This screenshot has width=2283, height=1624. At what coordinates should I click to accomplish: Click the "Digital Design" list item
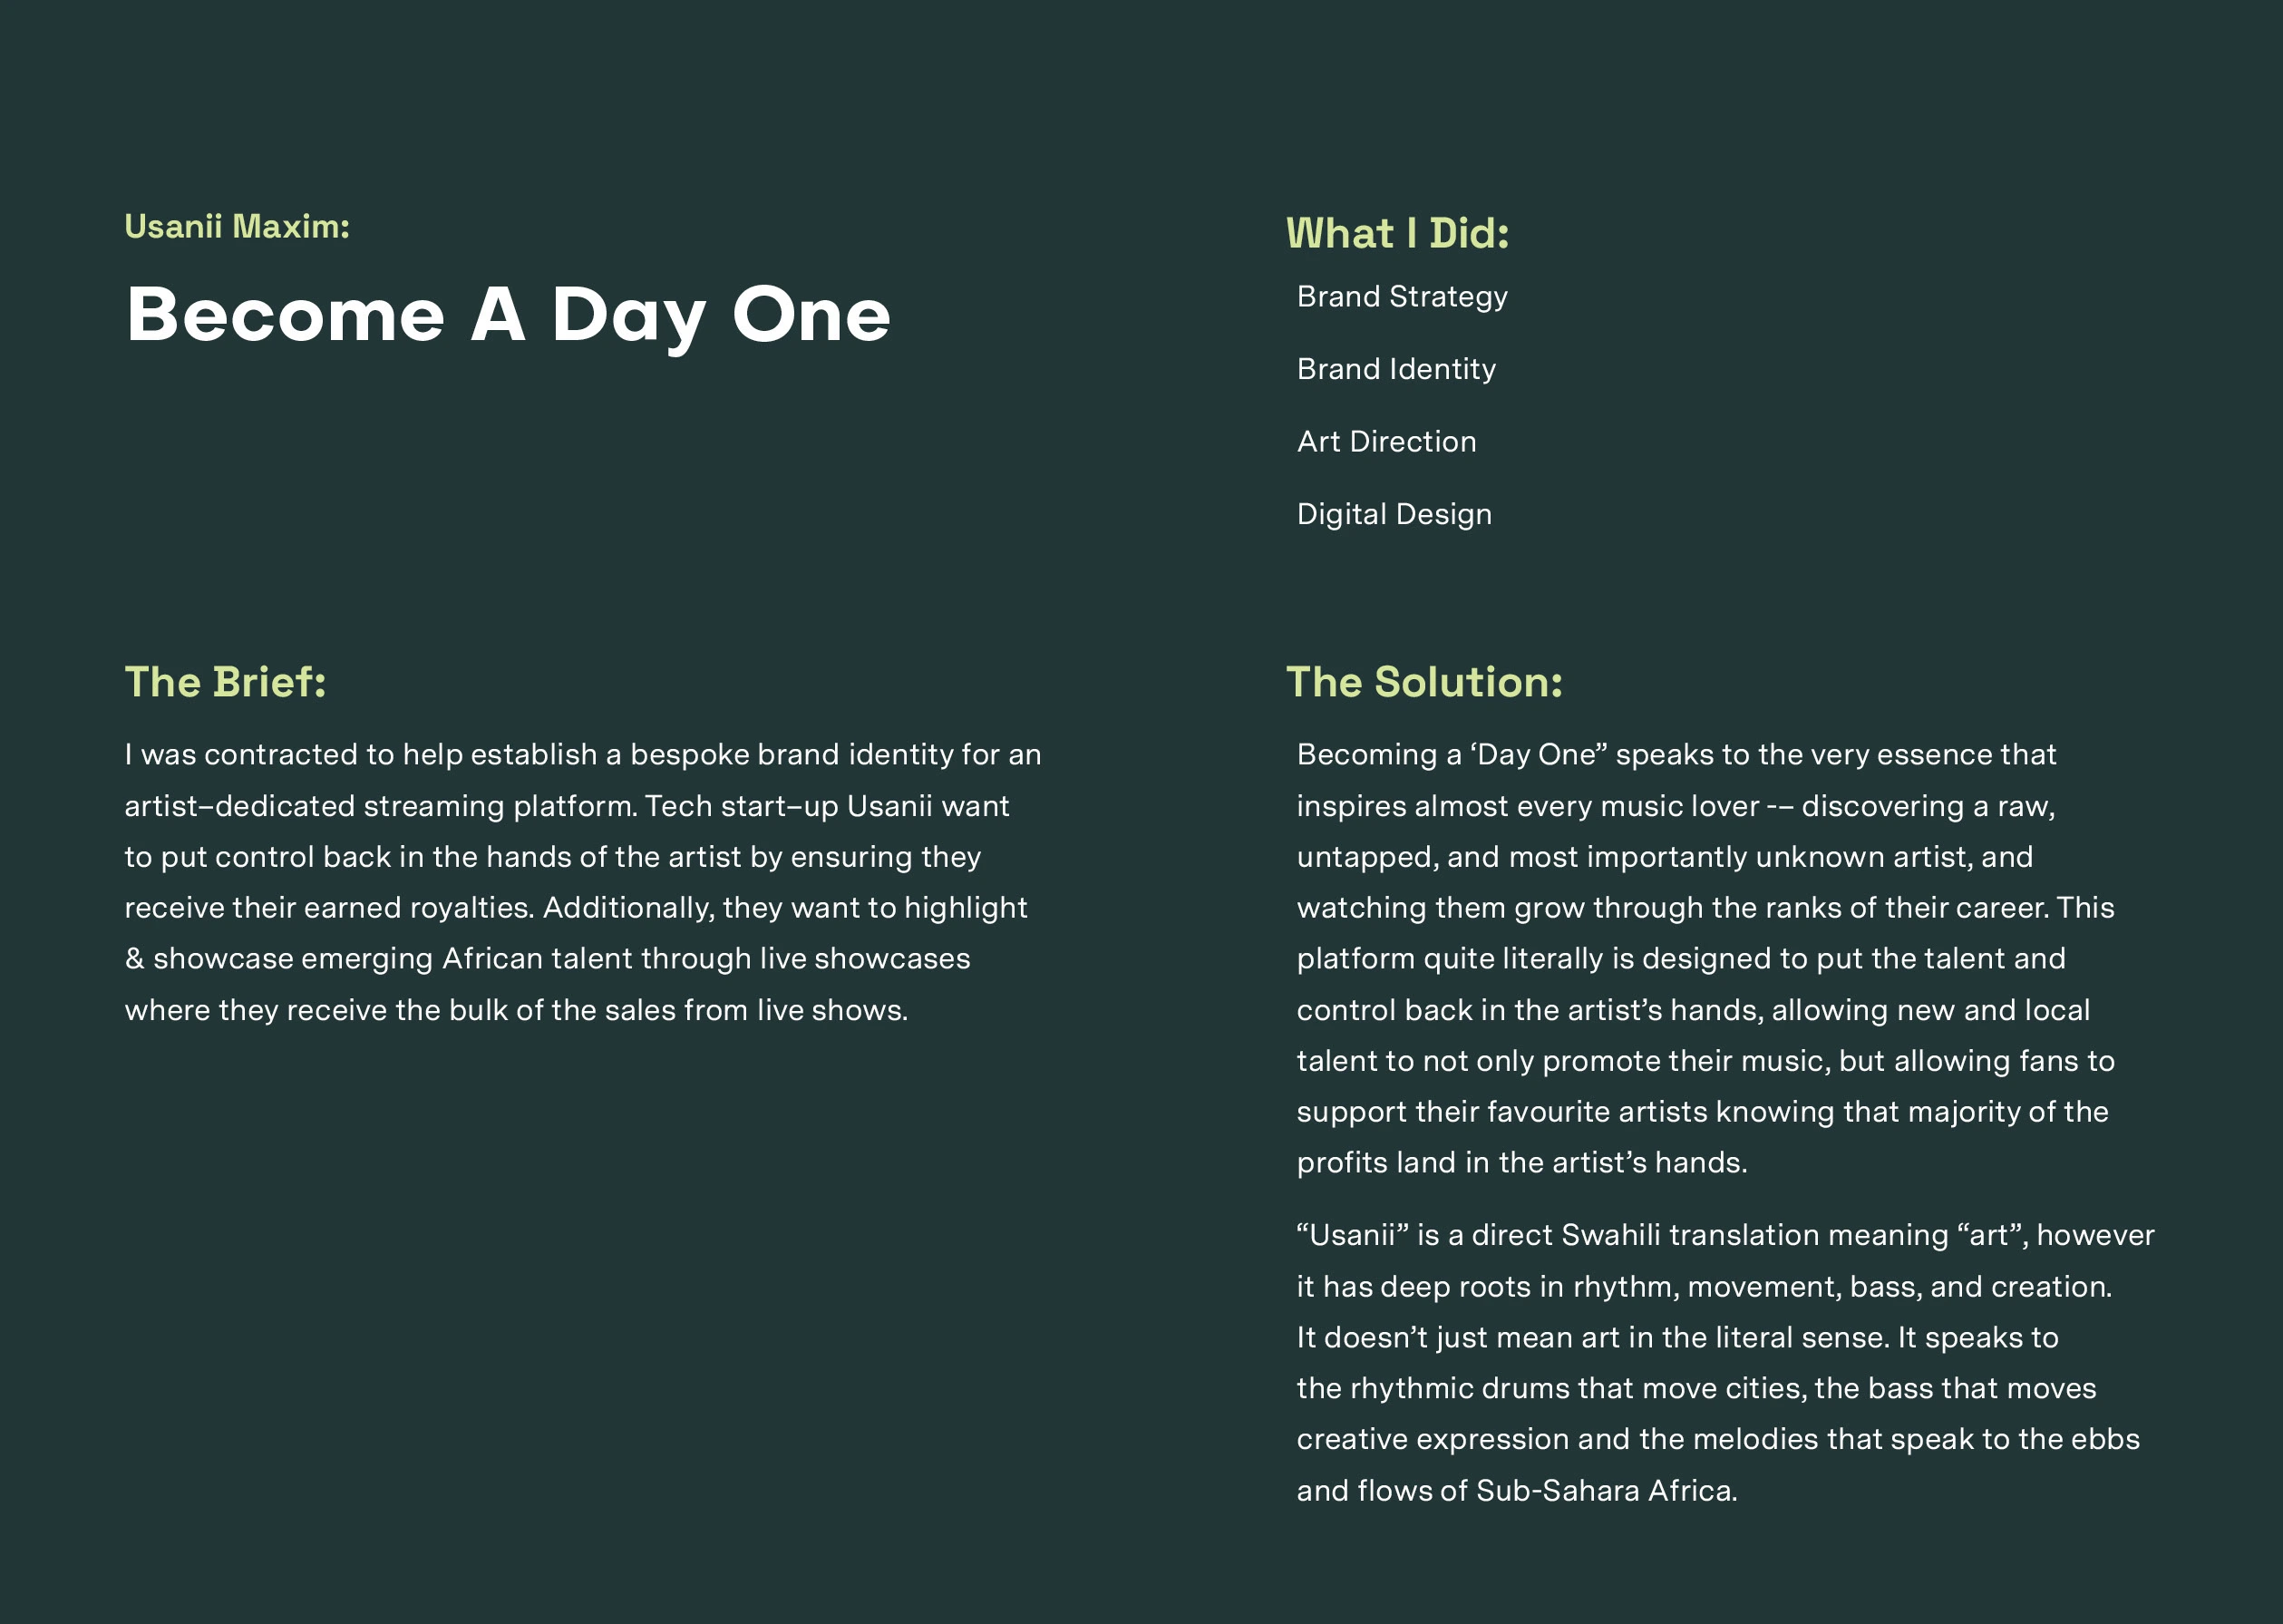click(x=1394, y=515)
